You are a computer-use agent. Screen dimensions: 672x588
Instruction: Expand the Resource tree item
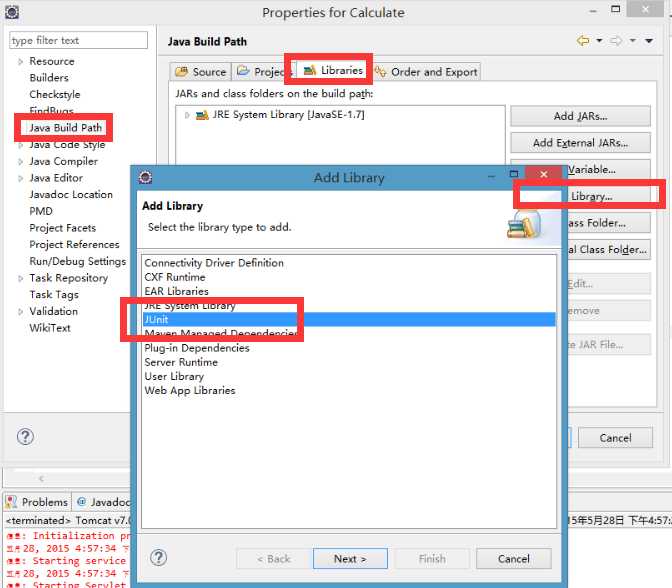coord(20,62)
